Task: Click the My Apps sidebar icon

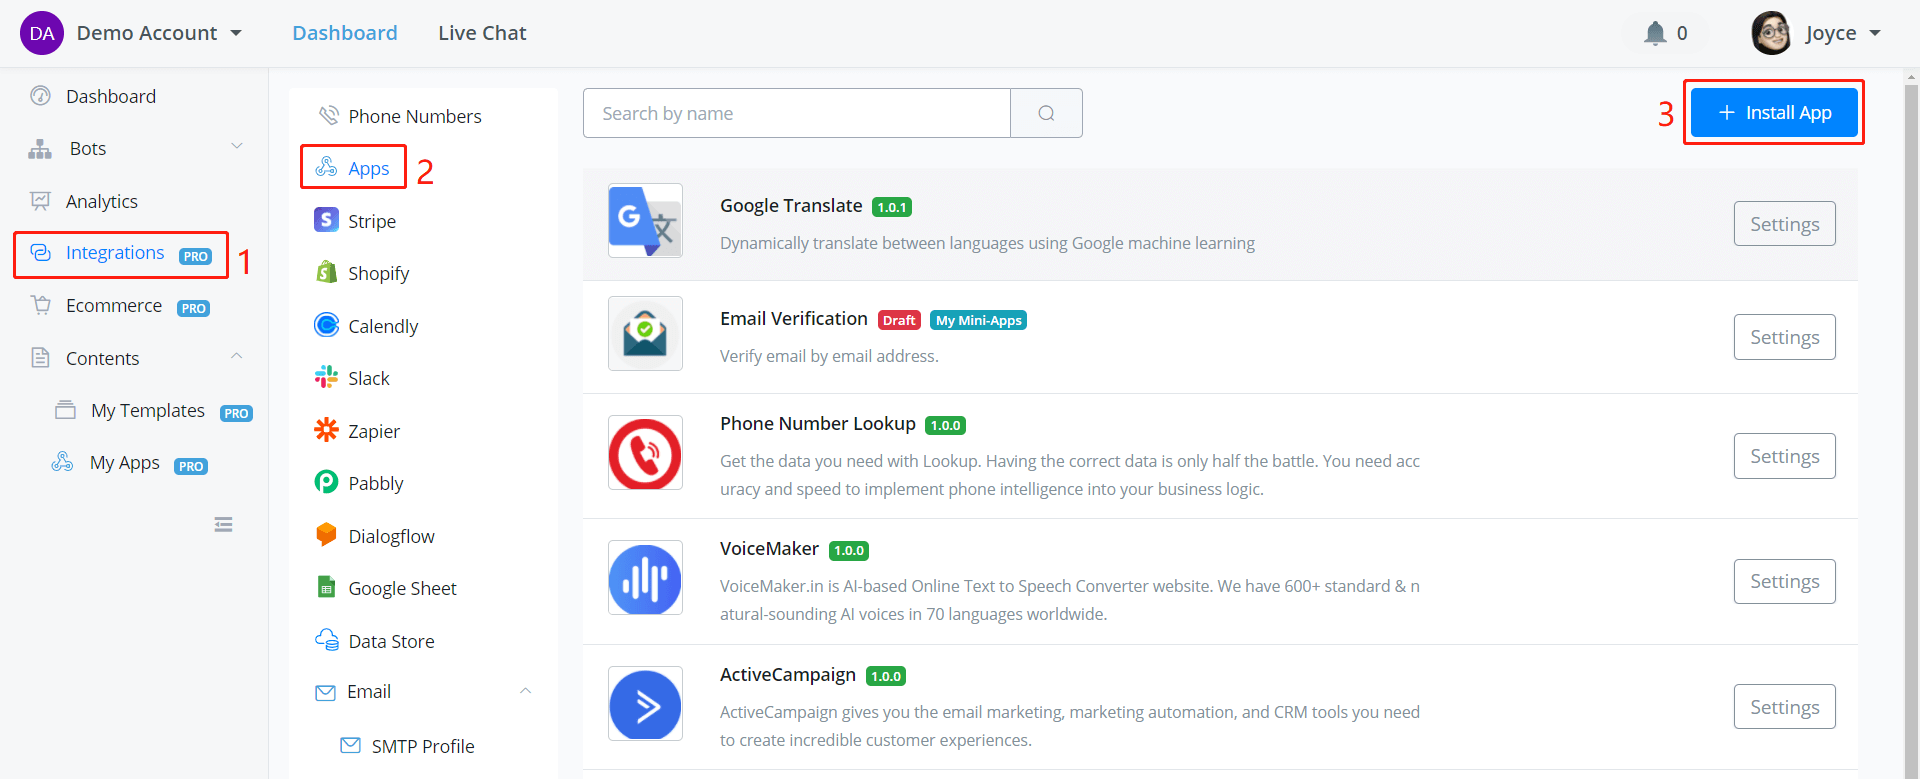Action: [x=63, y=462]
